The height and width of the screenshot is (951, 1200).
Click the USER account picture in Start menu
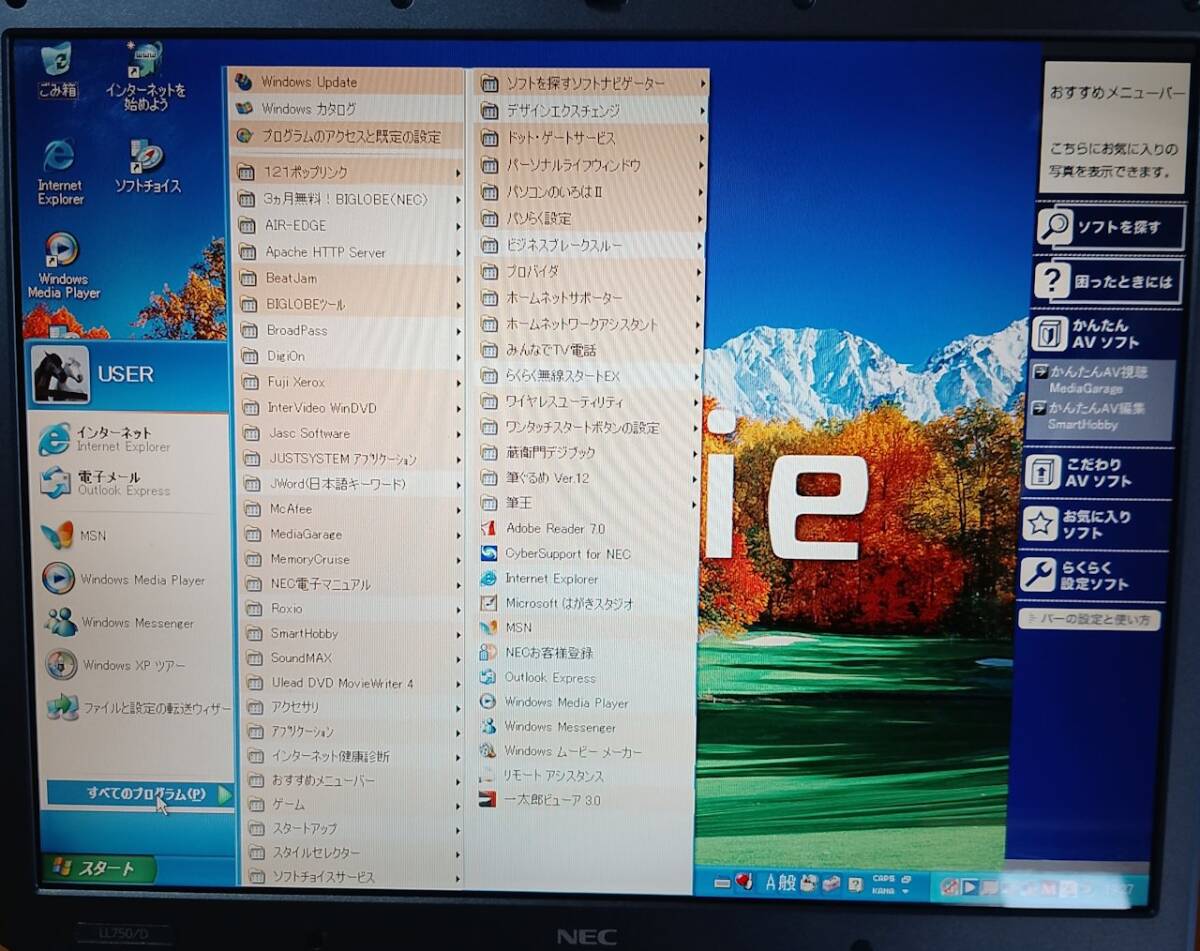[60, 374]
